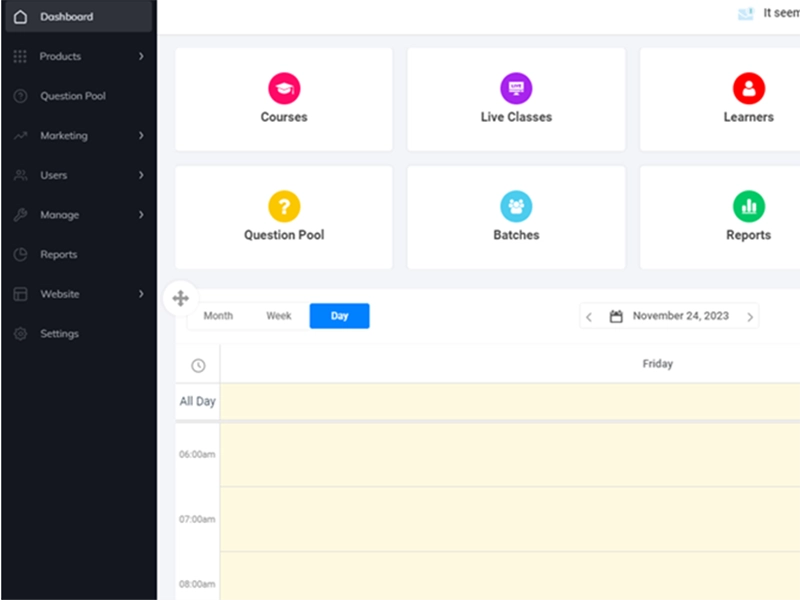The image size is (800, 600).
Task: Open the Products menu label
Action: [60, 56]
